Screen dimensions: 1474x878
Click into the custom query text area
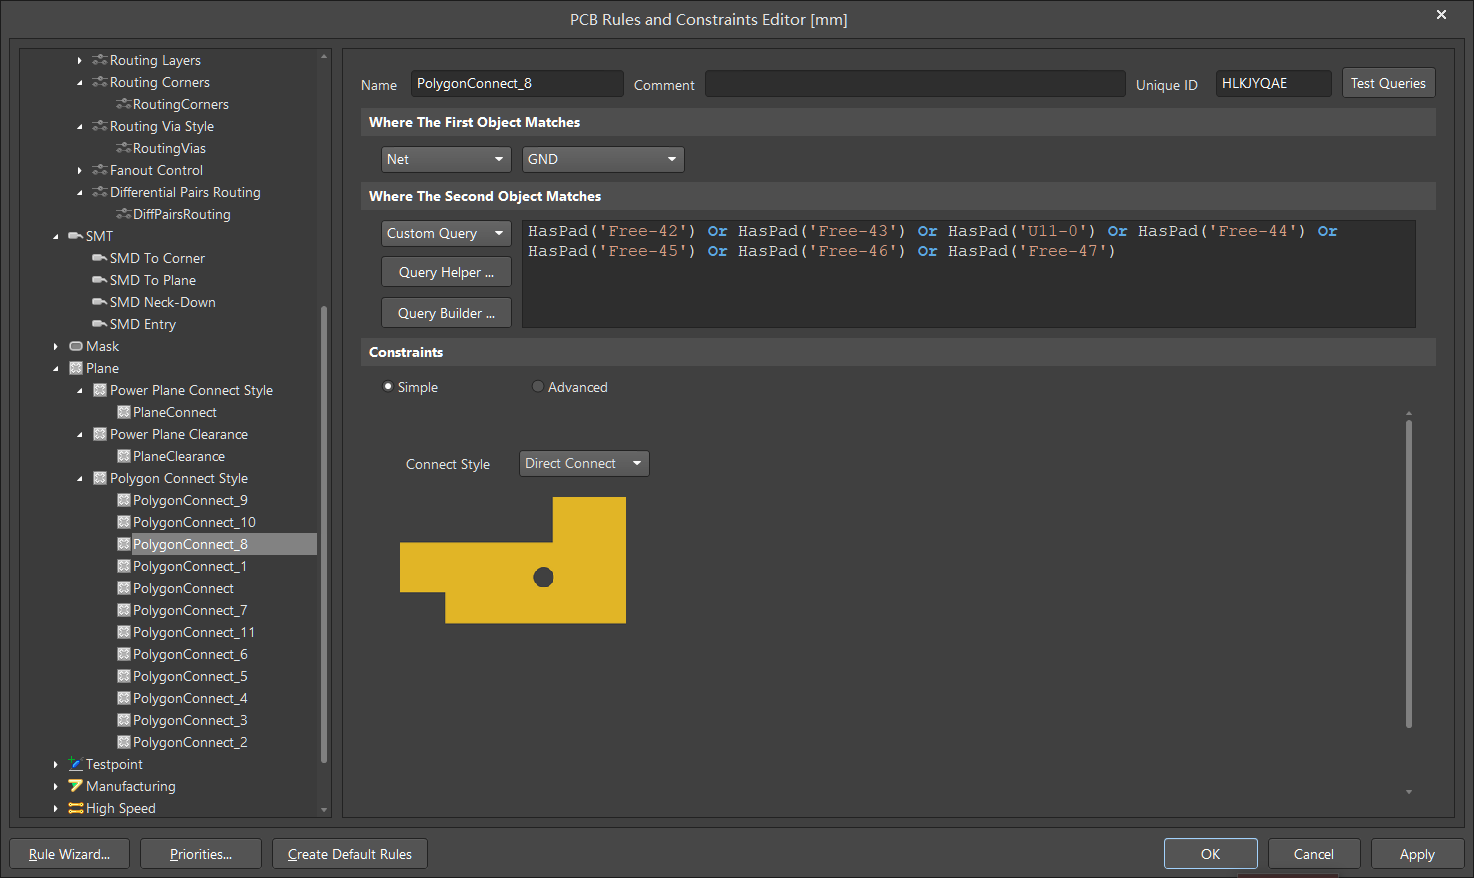coord(968,274)
